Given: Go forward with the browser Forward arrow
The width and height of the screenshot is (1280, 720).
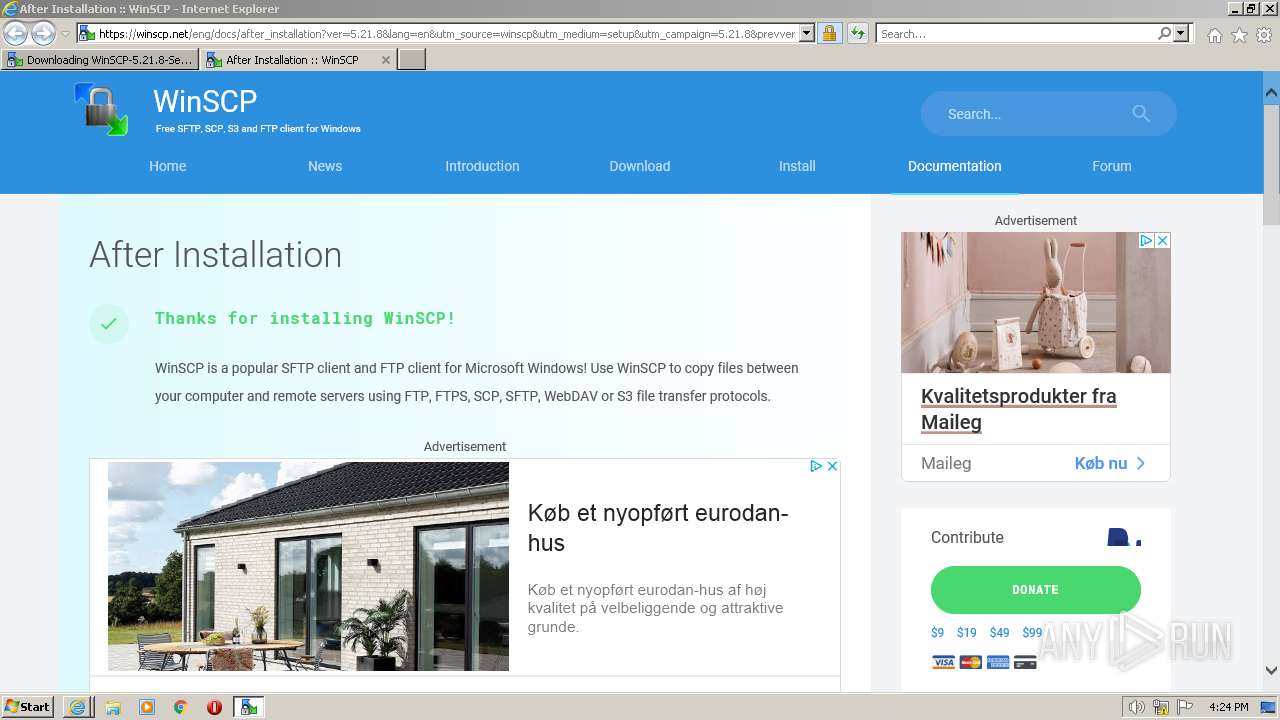Looking at the screenshot, I should [x=43, y=34].
